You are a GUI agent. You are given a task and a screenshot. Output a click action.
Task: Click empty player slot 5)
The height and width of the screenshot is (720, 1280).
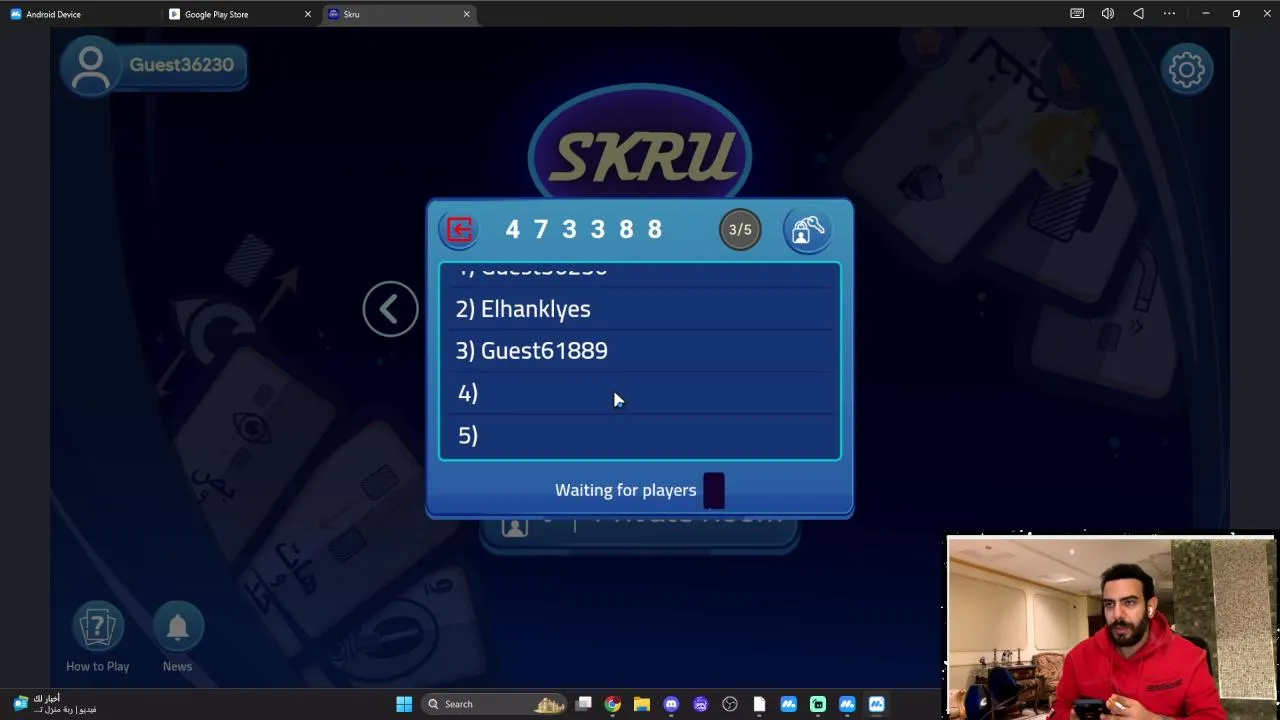coord(640,435)
